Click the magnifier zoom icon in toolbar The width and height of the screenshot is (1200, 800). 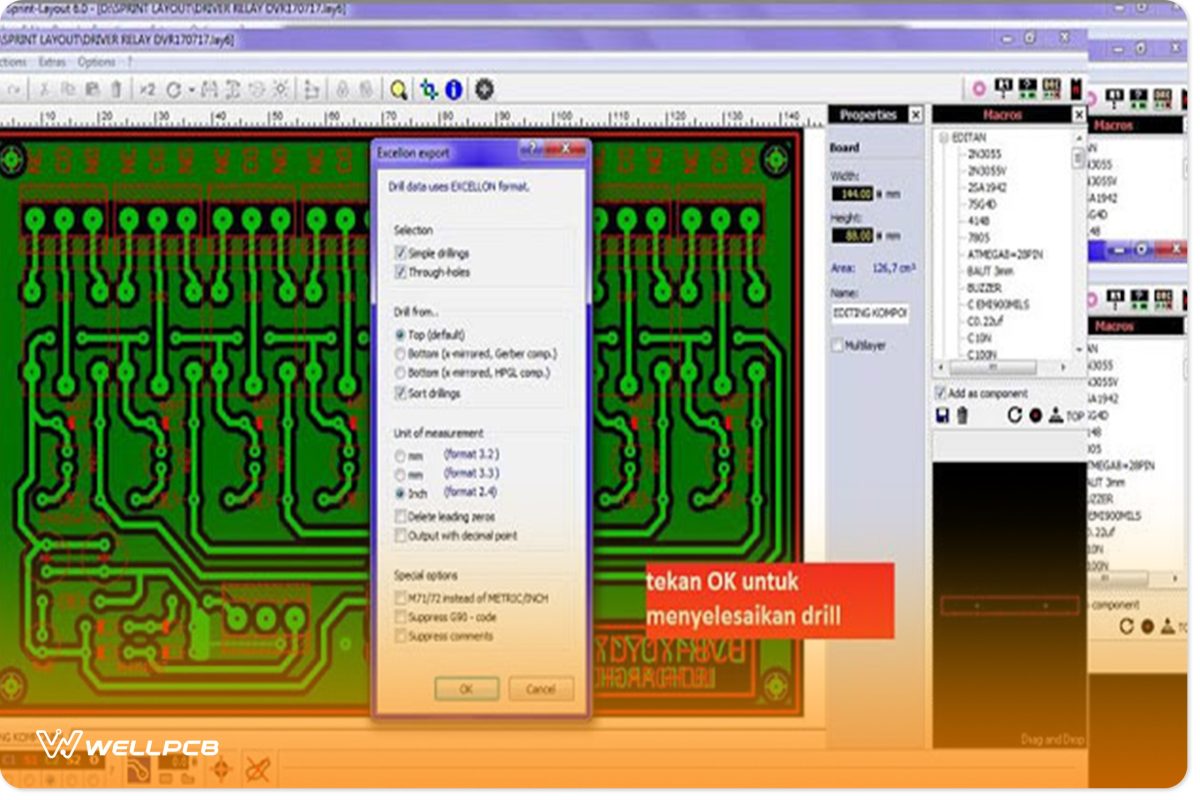click(x=399, y=89)
